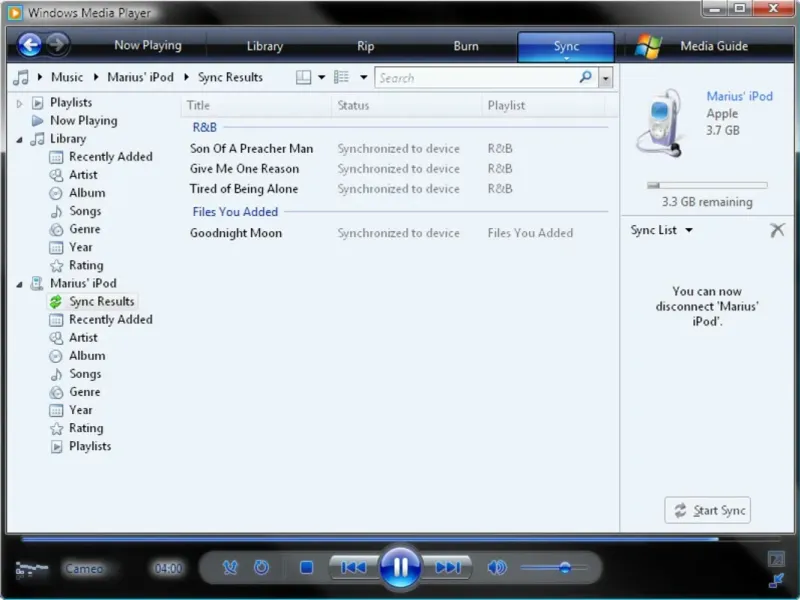Pause the current song

(x=401, y=567)
